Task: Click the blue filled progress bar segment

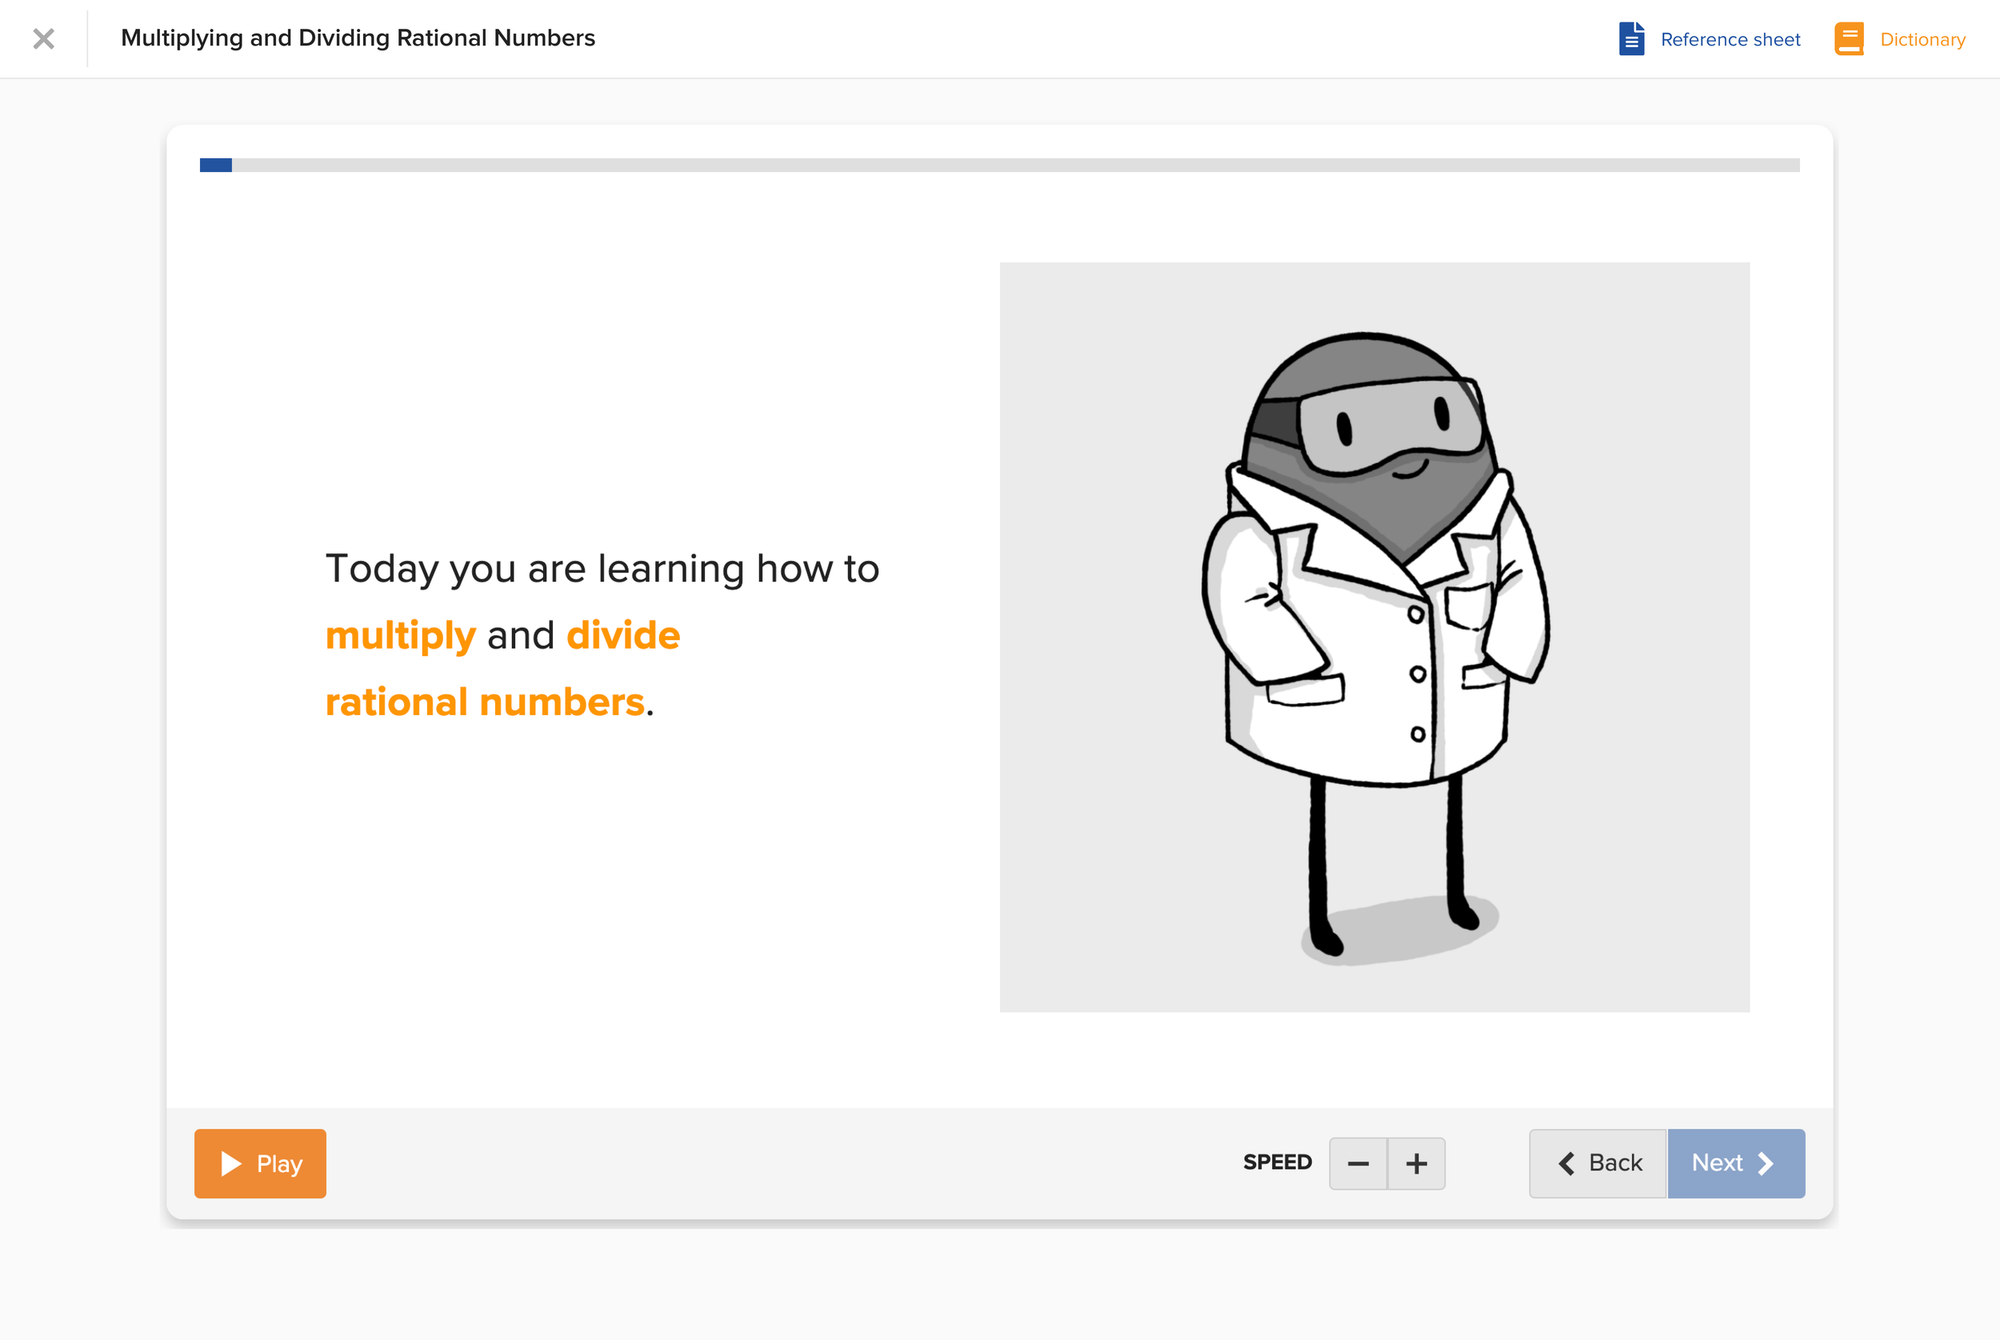Action: click(216, 165)
